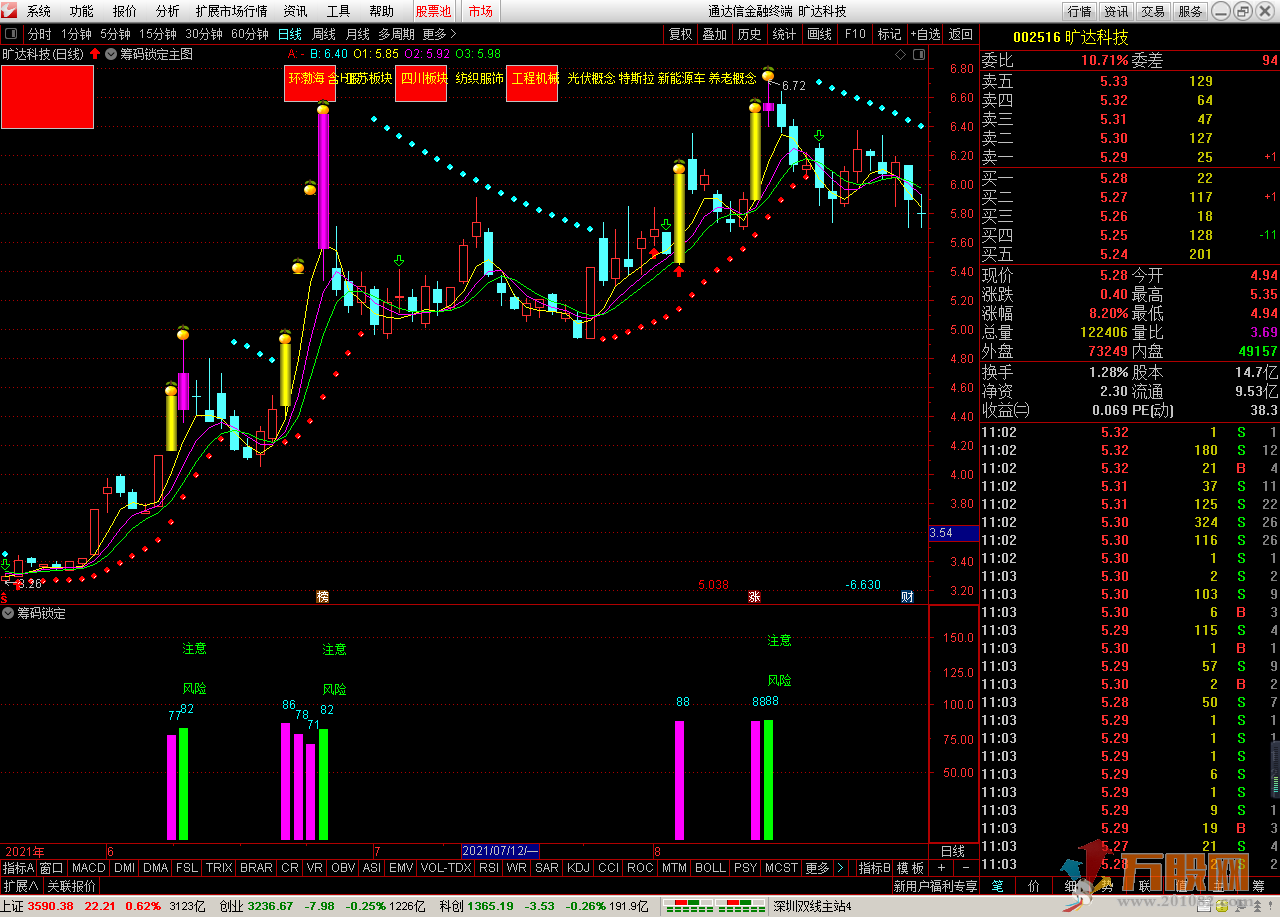Switch to 周线 weekly period

pyautogui.click(x=324, y=34)
